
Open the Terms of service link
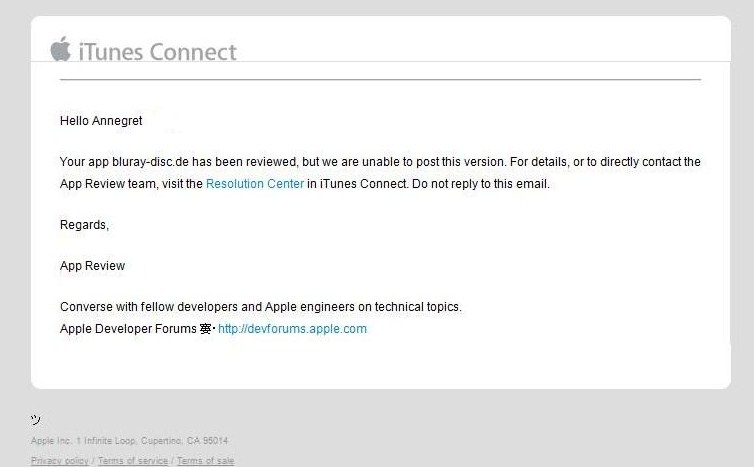pos(133,461)
